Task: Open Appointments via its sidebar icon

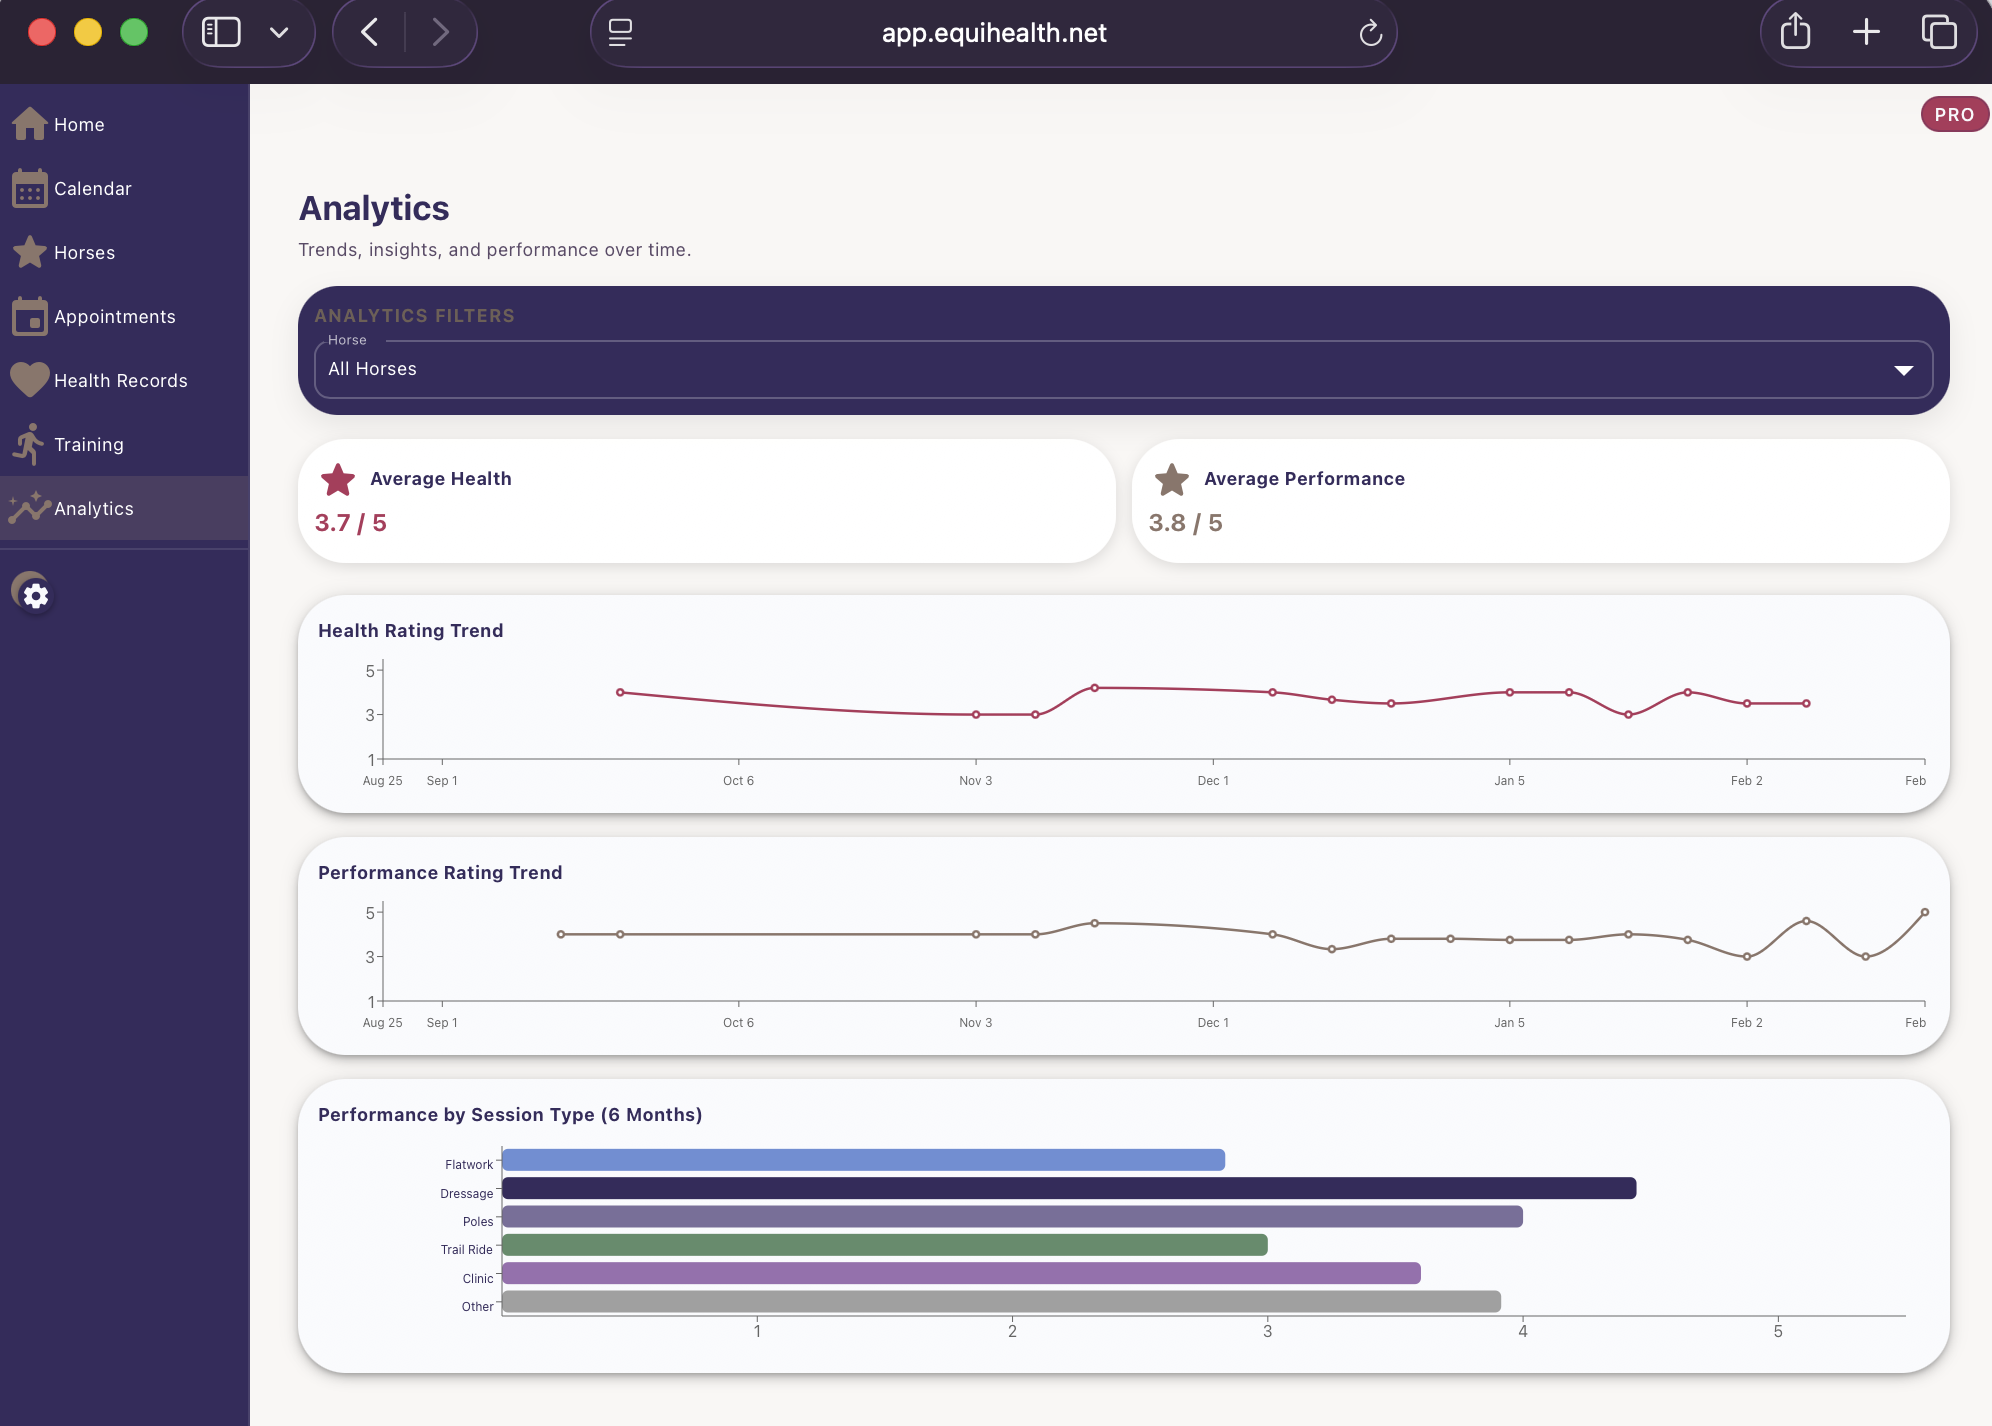Action: click(x=29, y=315)
